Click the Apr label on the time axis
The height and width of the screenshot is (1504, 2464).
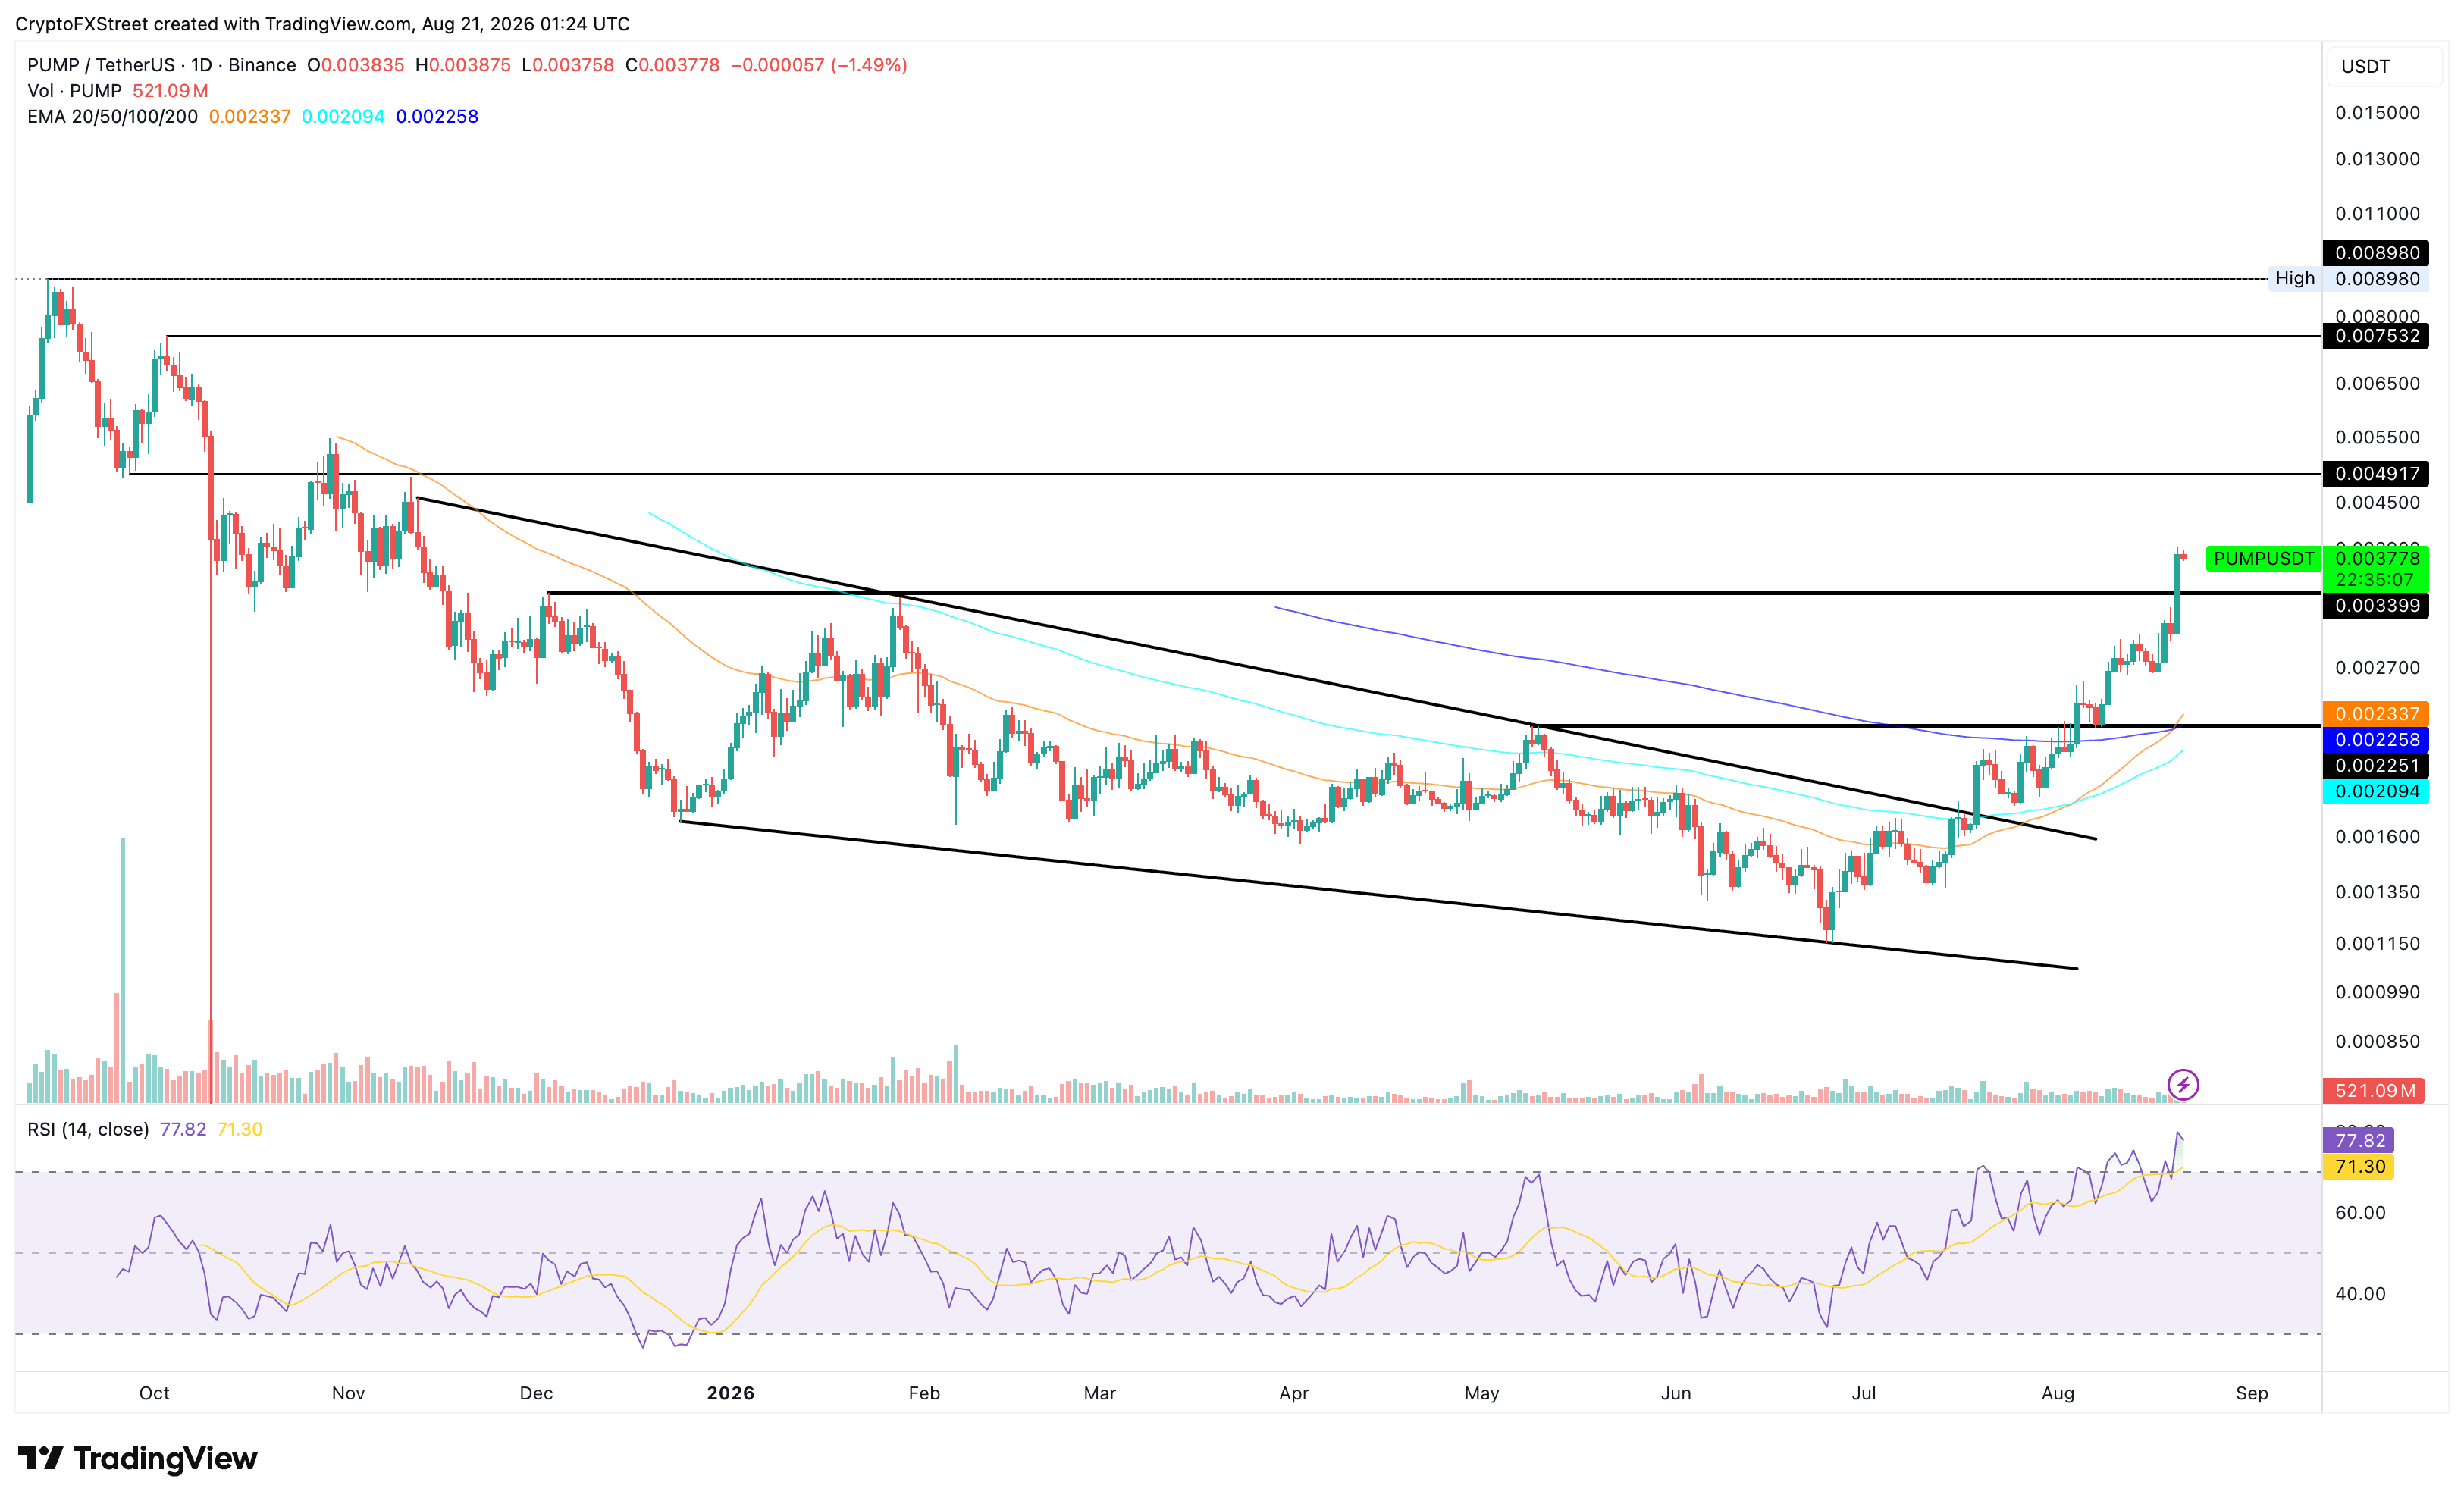pos(1293,1393)
